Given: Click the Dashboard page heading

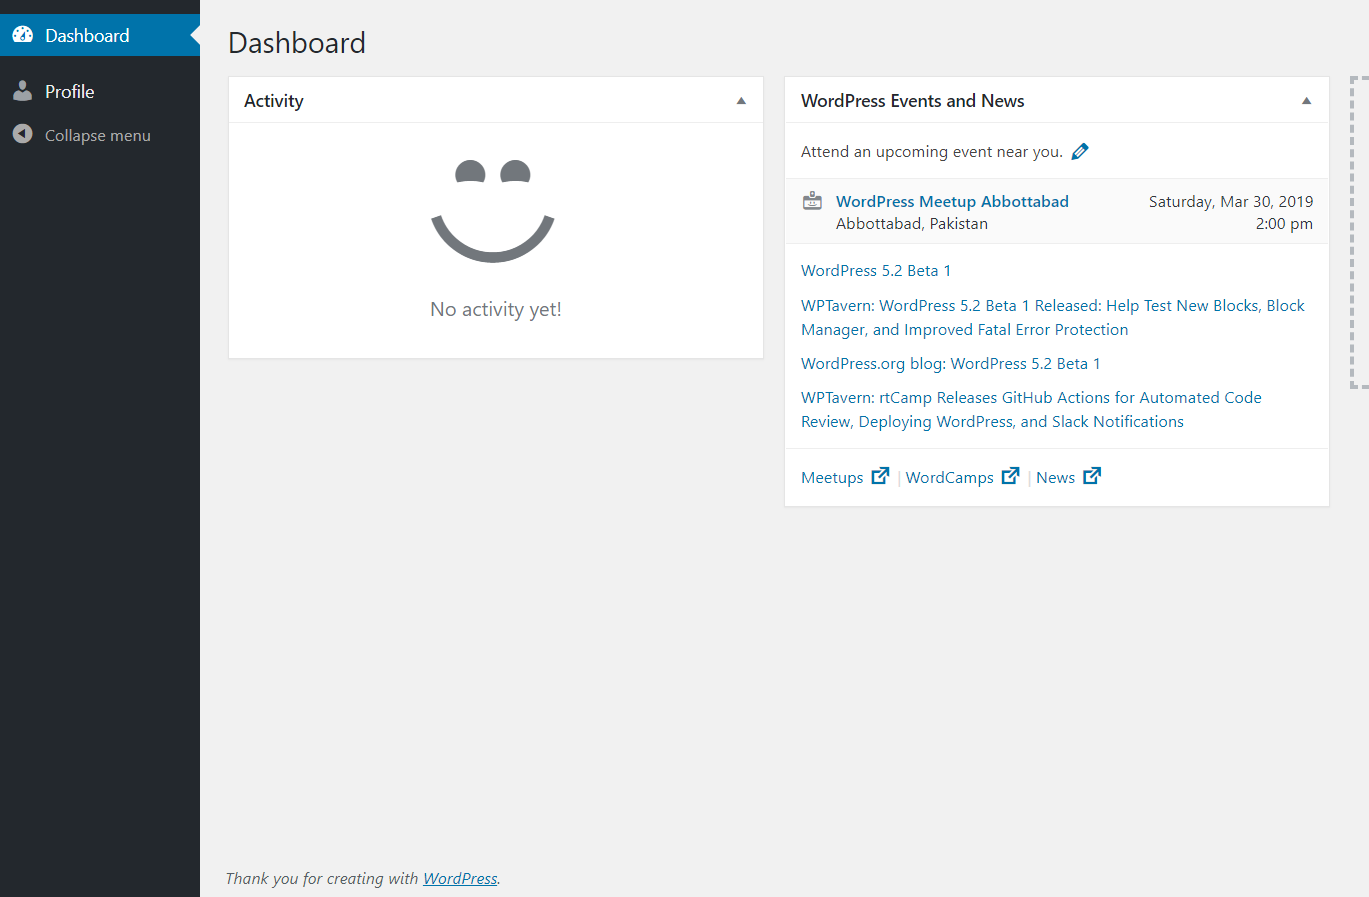Looking at the screenshot, I should click(297, 42).
